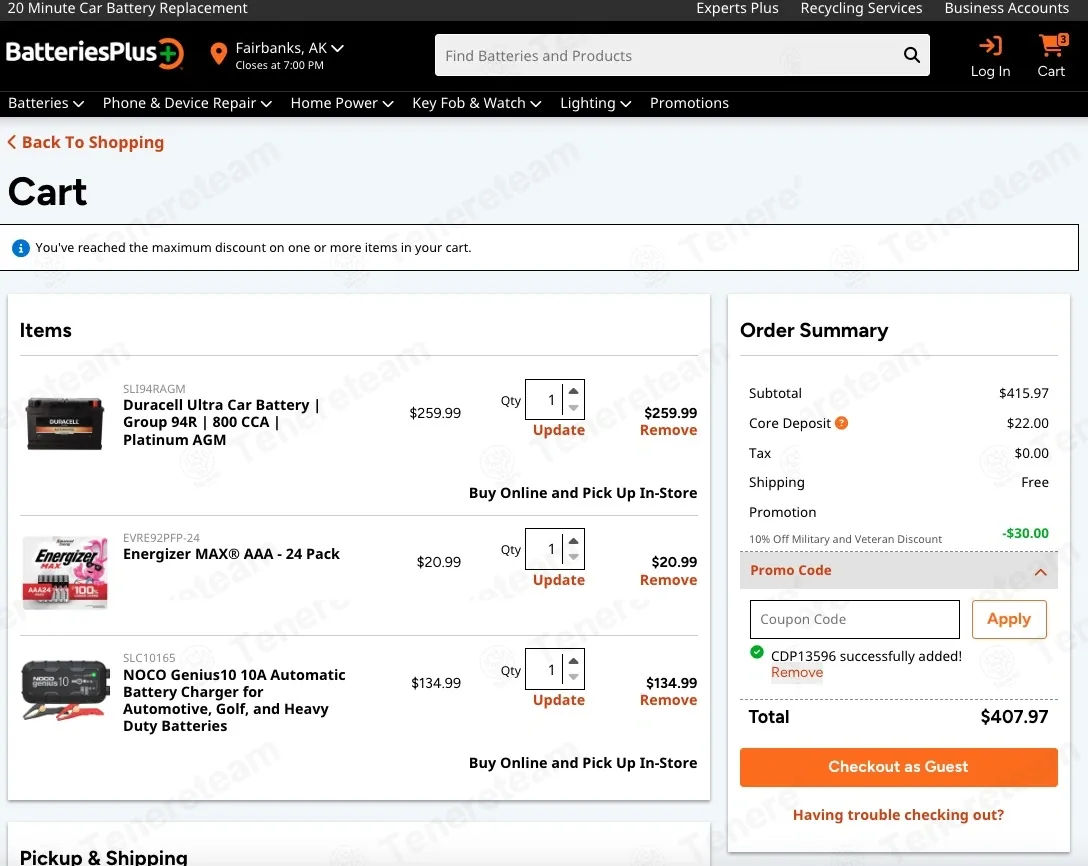This screenshot has height=866, width=1088.
Task: Remove the Energizer MAX AAA item
Action: [x=668, y=579]
